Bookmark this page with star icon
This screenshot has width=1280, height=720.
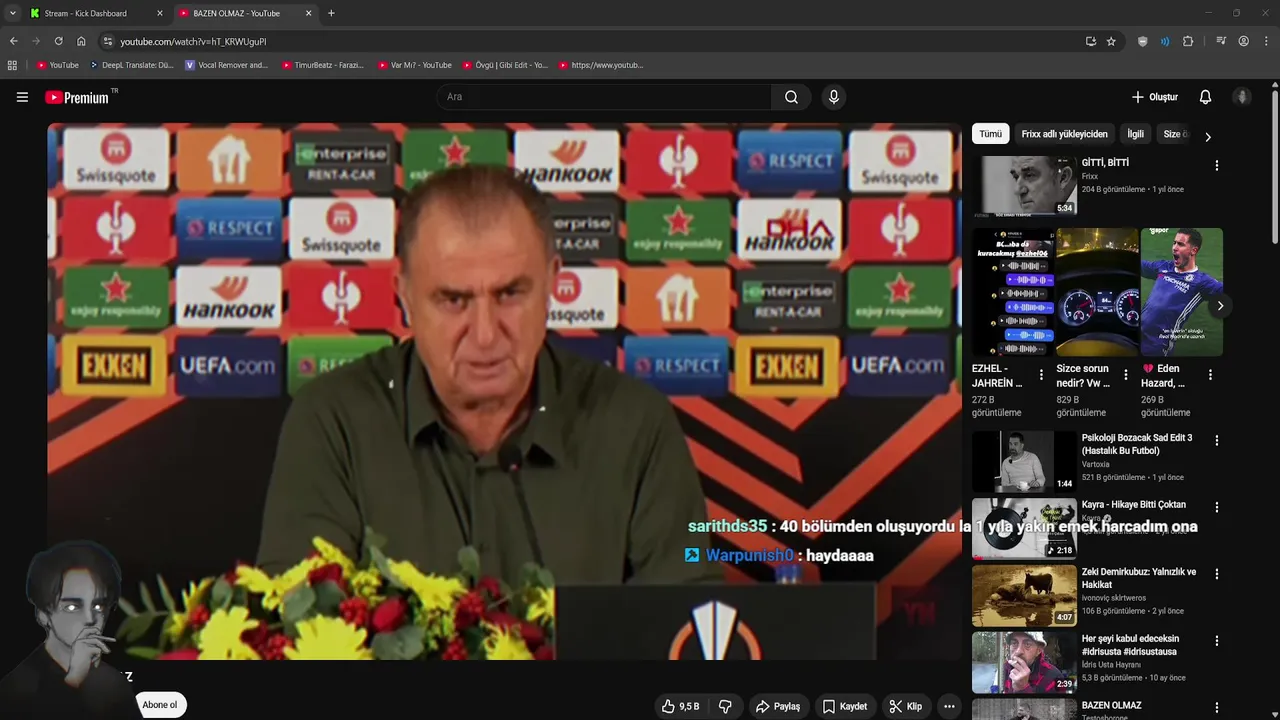point(1111,41)
